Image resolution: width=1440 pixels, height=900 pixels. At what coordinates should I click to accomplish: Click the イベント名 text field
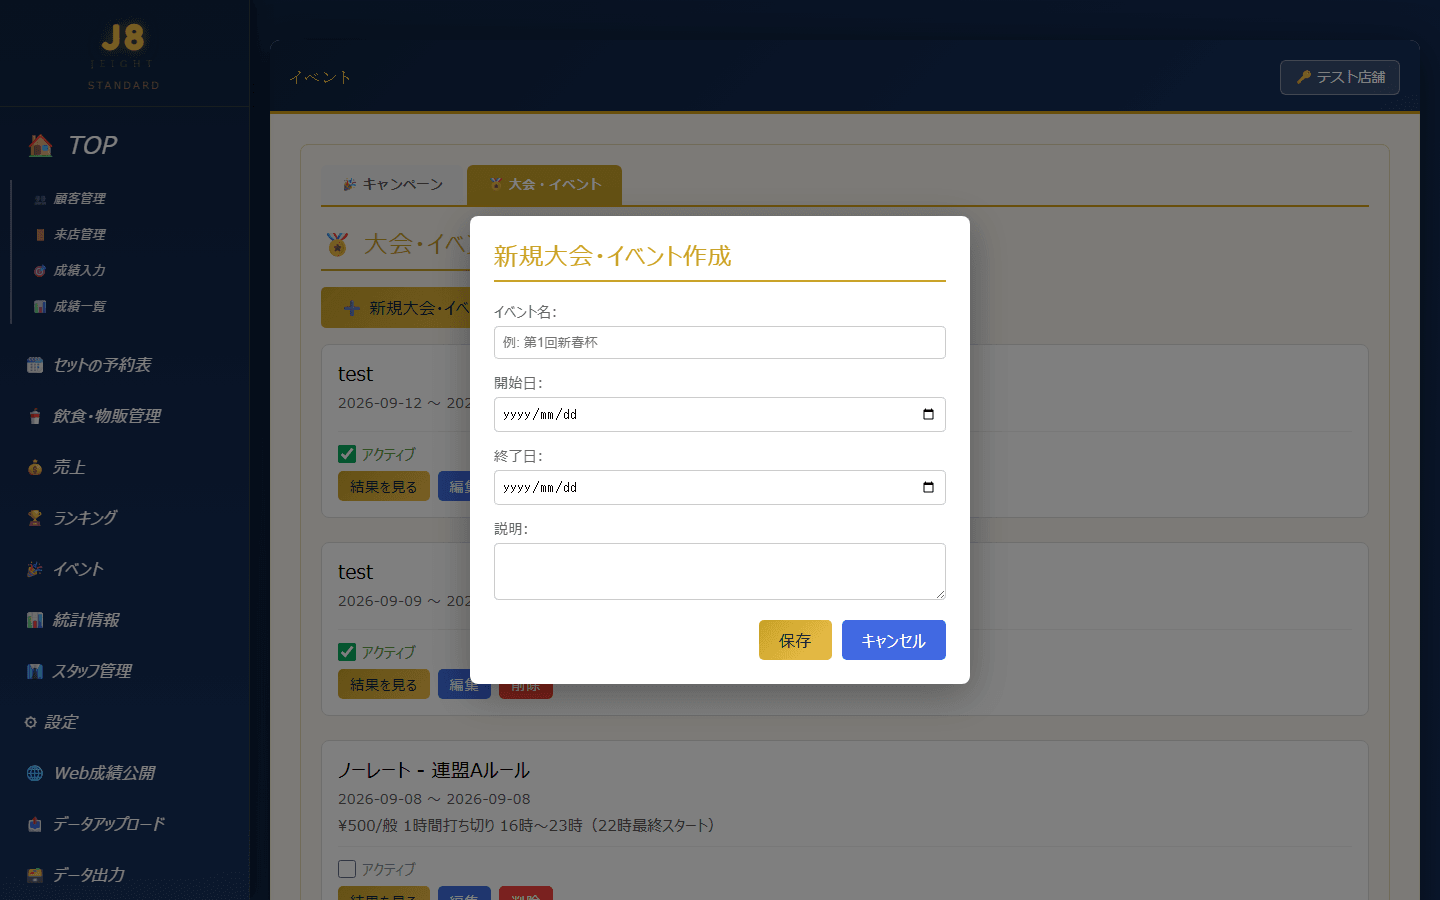pos(720,342)
